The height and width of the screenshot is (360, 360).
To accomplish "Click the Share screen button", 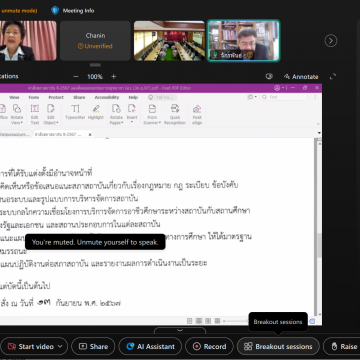I will [x=93, y=346].
